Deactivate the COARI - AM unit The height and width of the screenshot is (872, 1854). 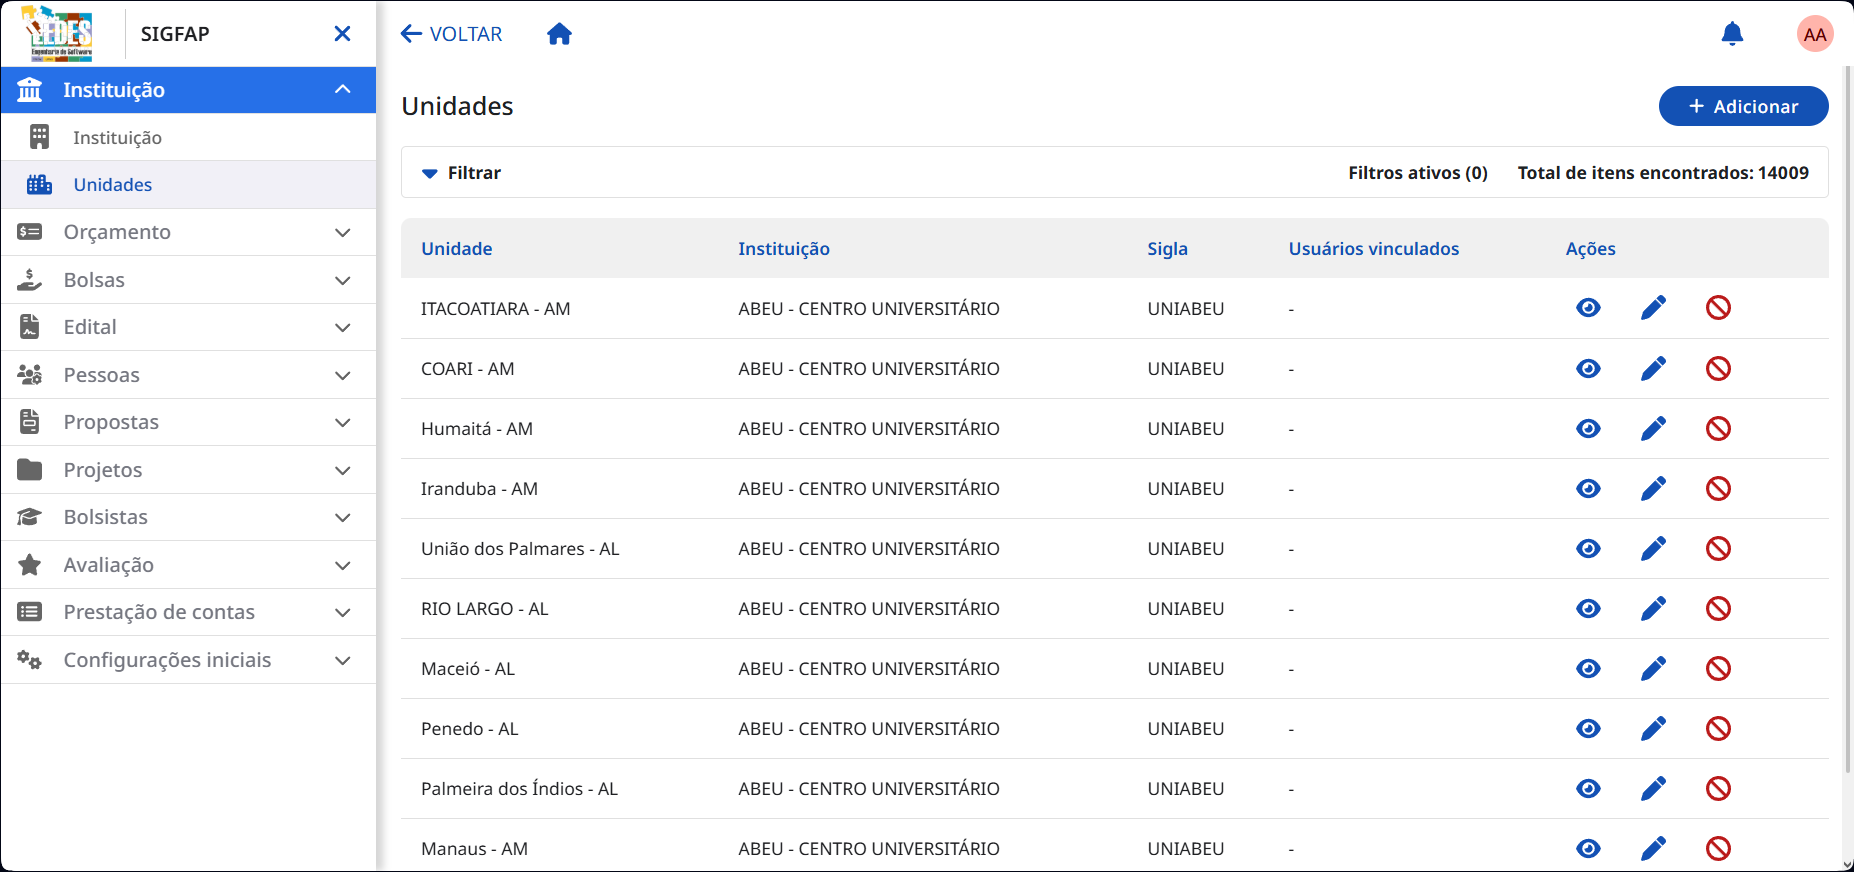[1718, 368]
